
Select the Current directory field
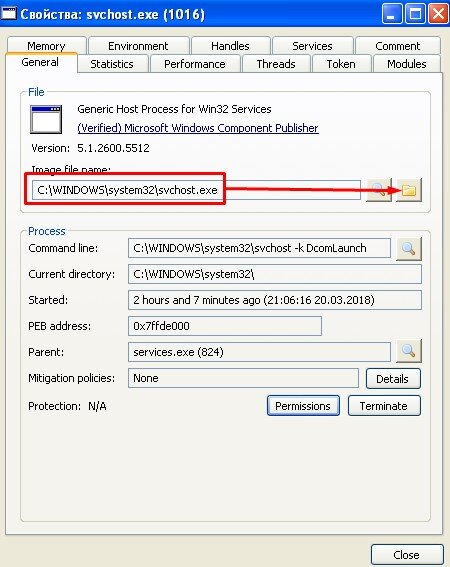pos(275,274)
